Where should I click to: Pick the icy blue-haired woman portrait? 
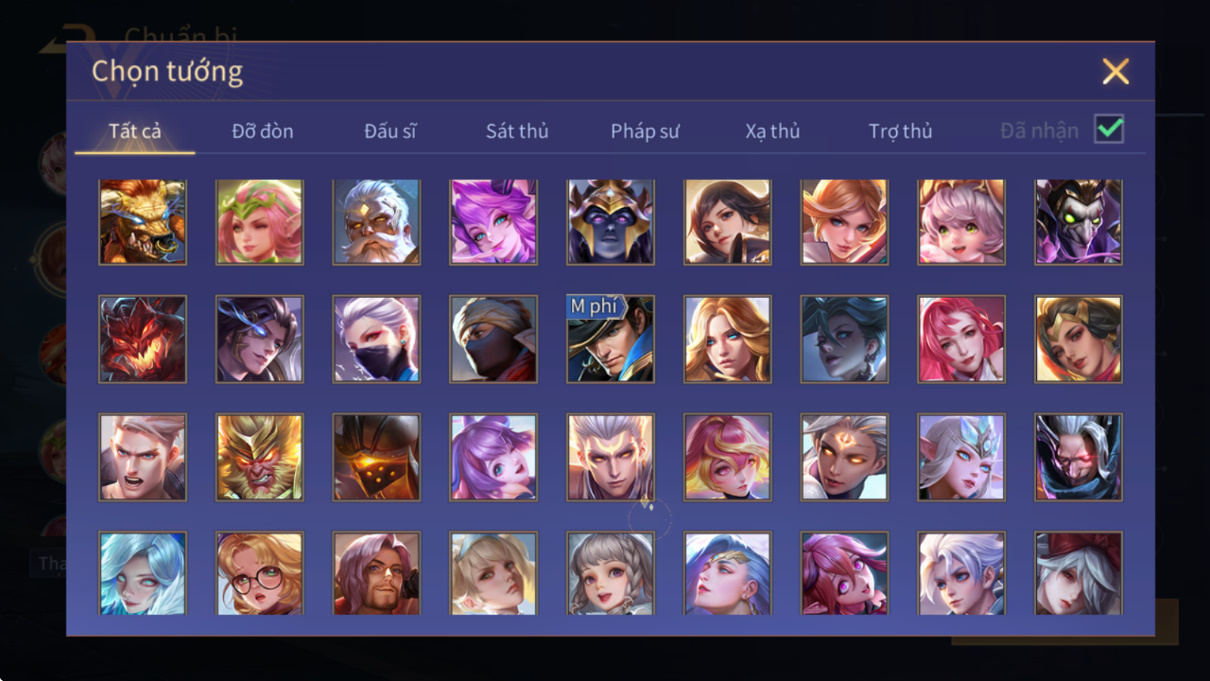point(142,573)
